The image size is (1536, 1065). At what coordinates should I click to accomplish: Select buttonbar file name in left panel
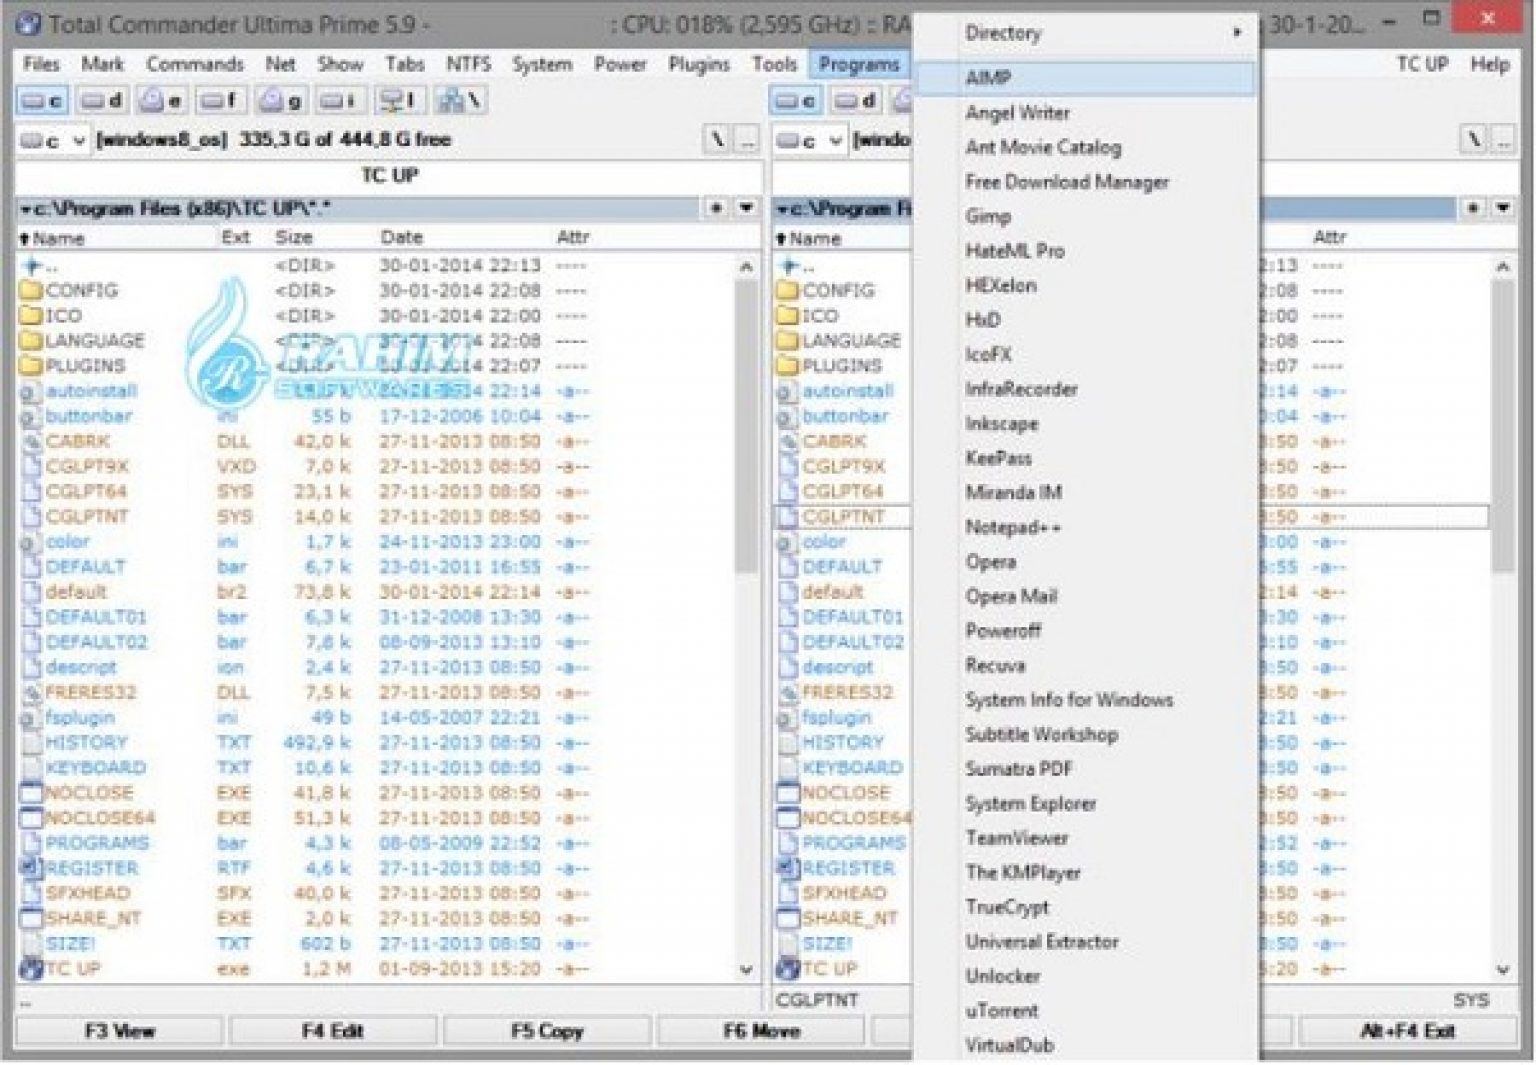click(x=89, y=417)
